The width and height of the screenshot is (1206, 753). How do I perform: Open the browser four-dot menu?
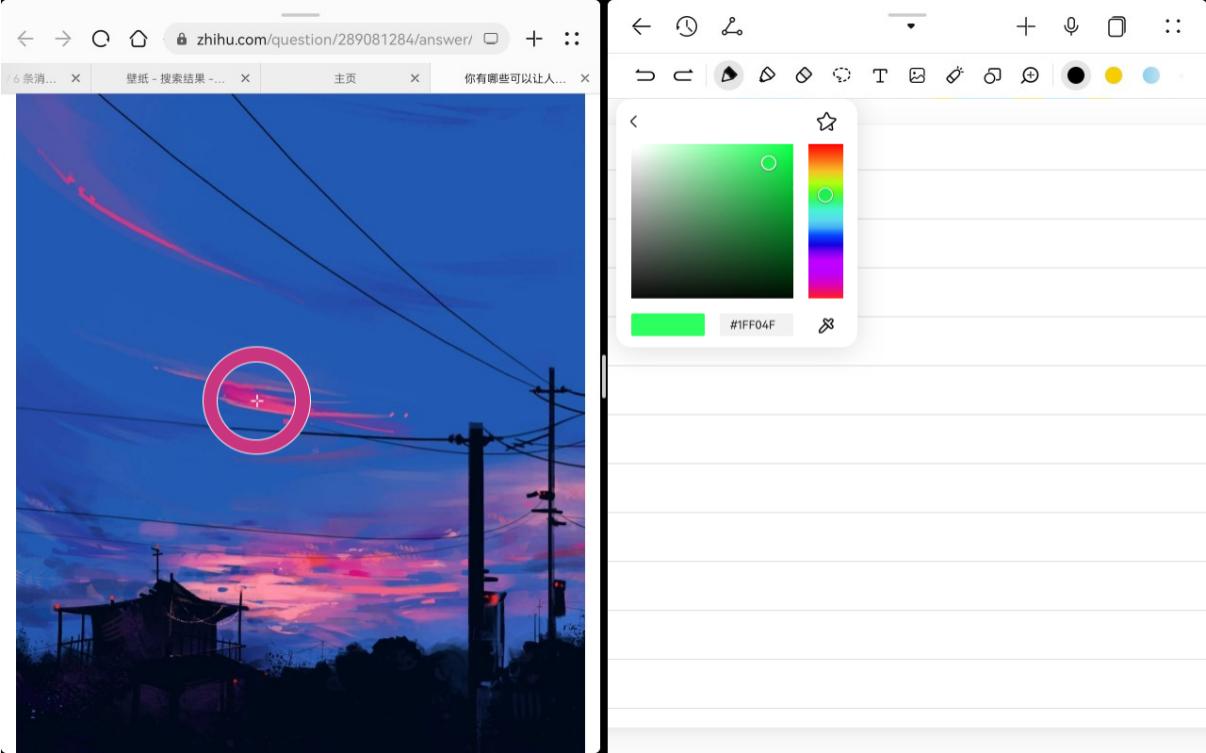pos(572,39)
